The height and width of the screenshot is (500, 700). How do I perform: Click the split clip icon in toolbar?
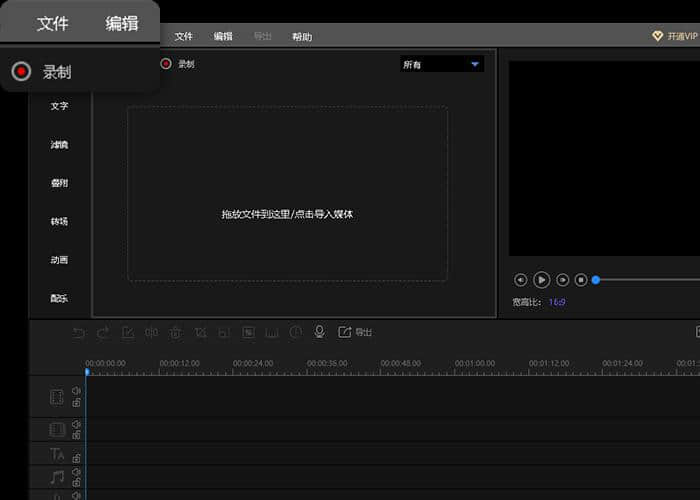[151, 332]
